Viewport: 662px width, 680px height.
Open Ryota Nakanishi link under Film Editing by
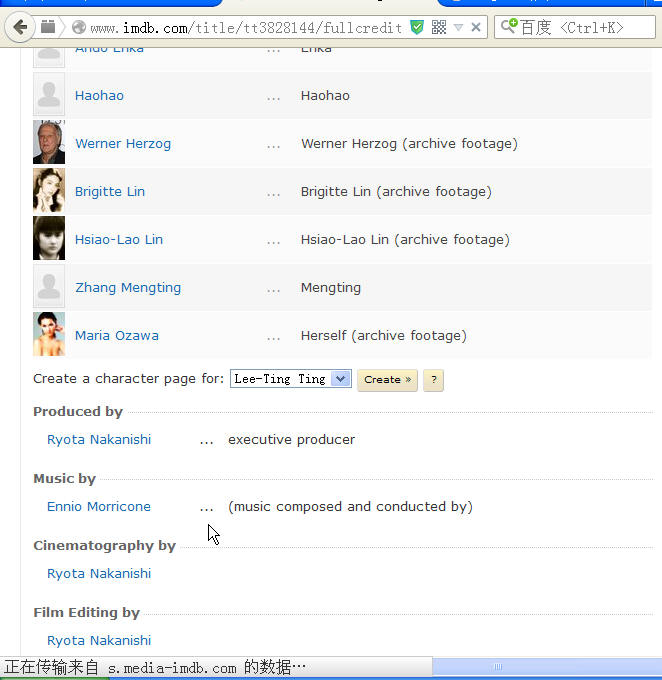[99, 641]
